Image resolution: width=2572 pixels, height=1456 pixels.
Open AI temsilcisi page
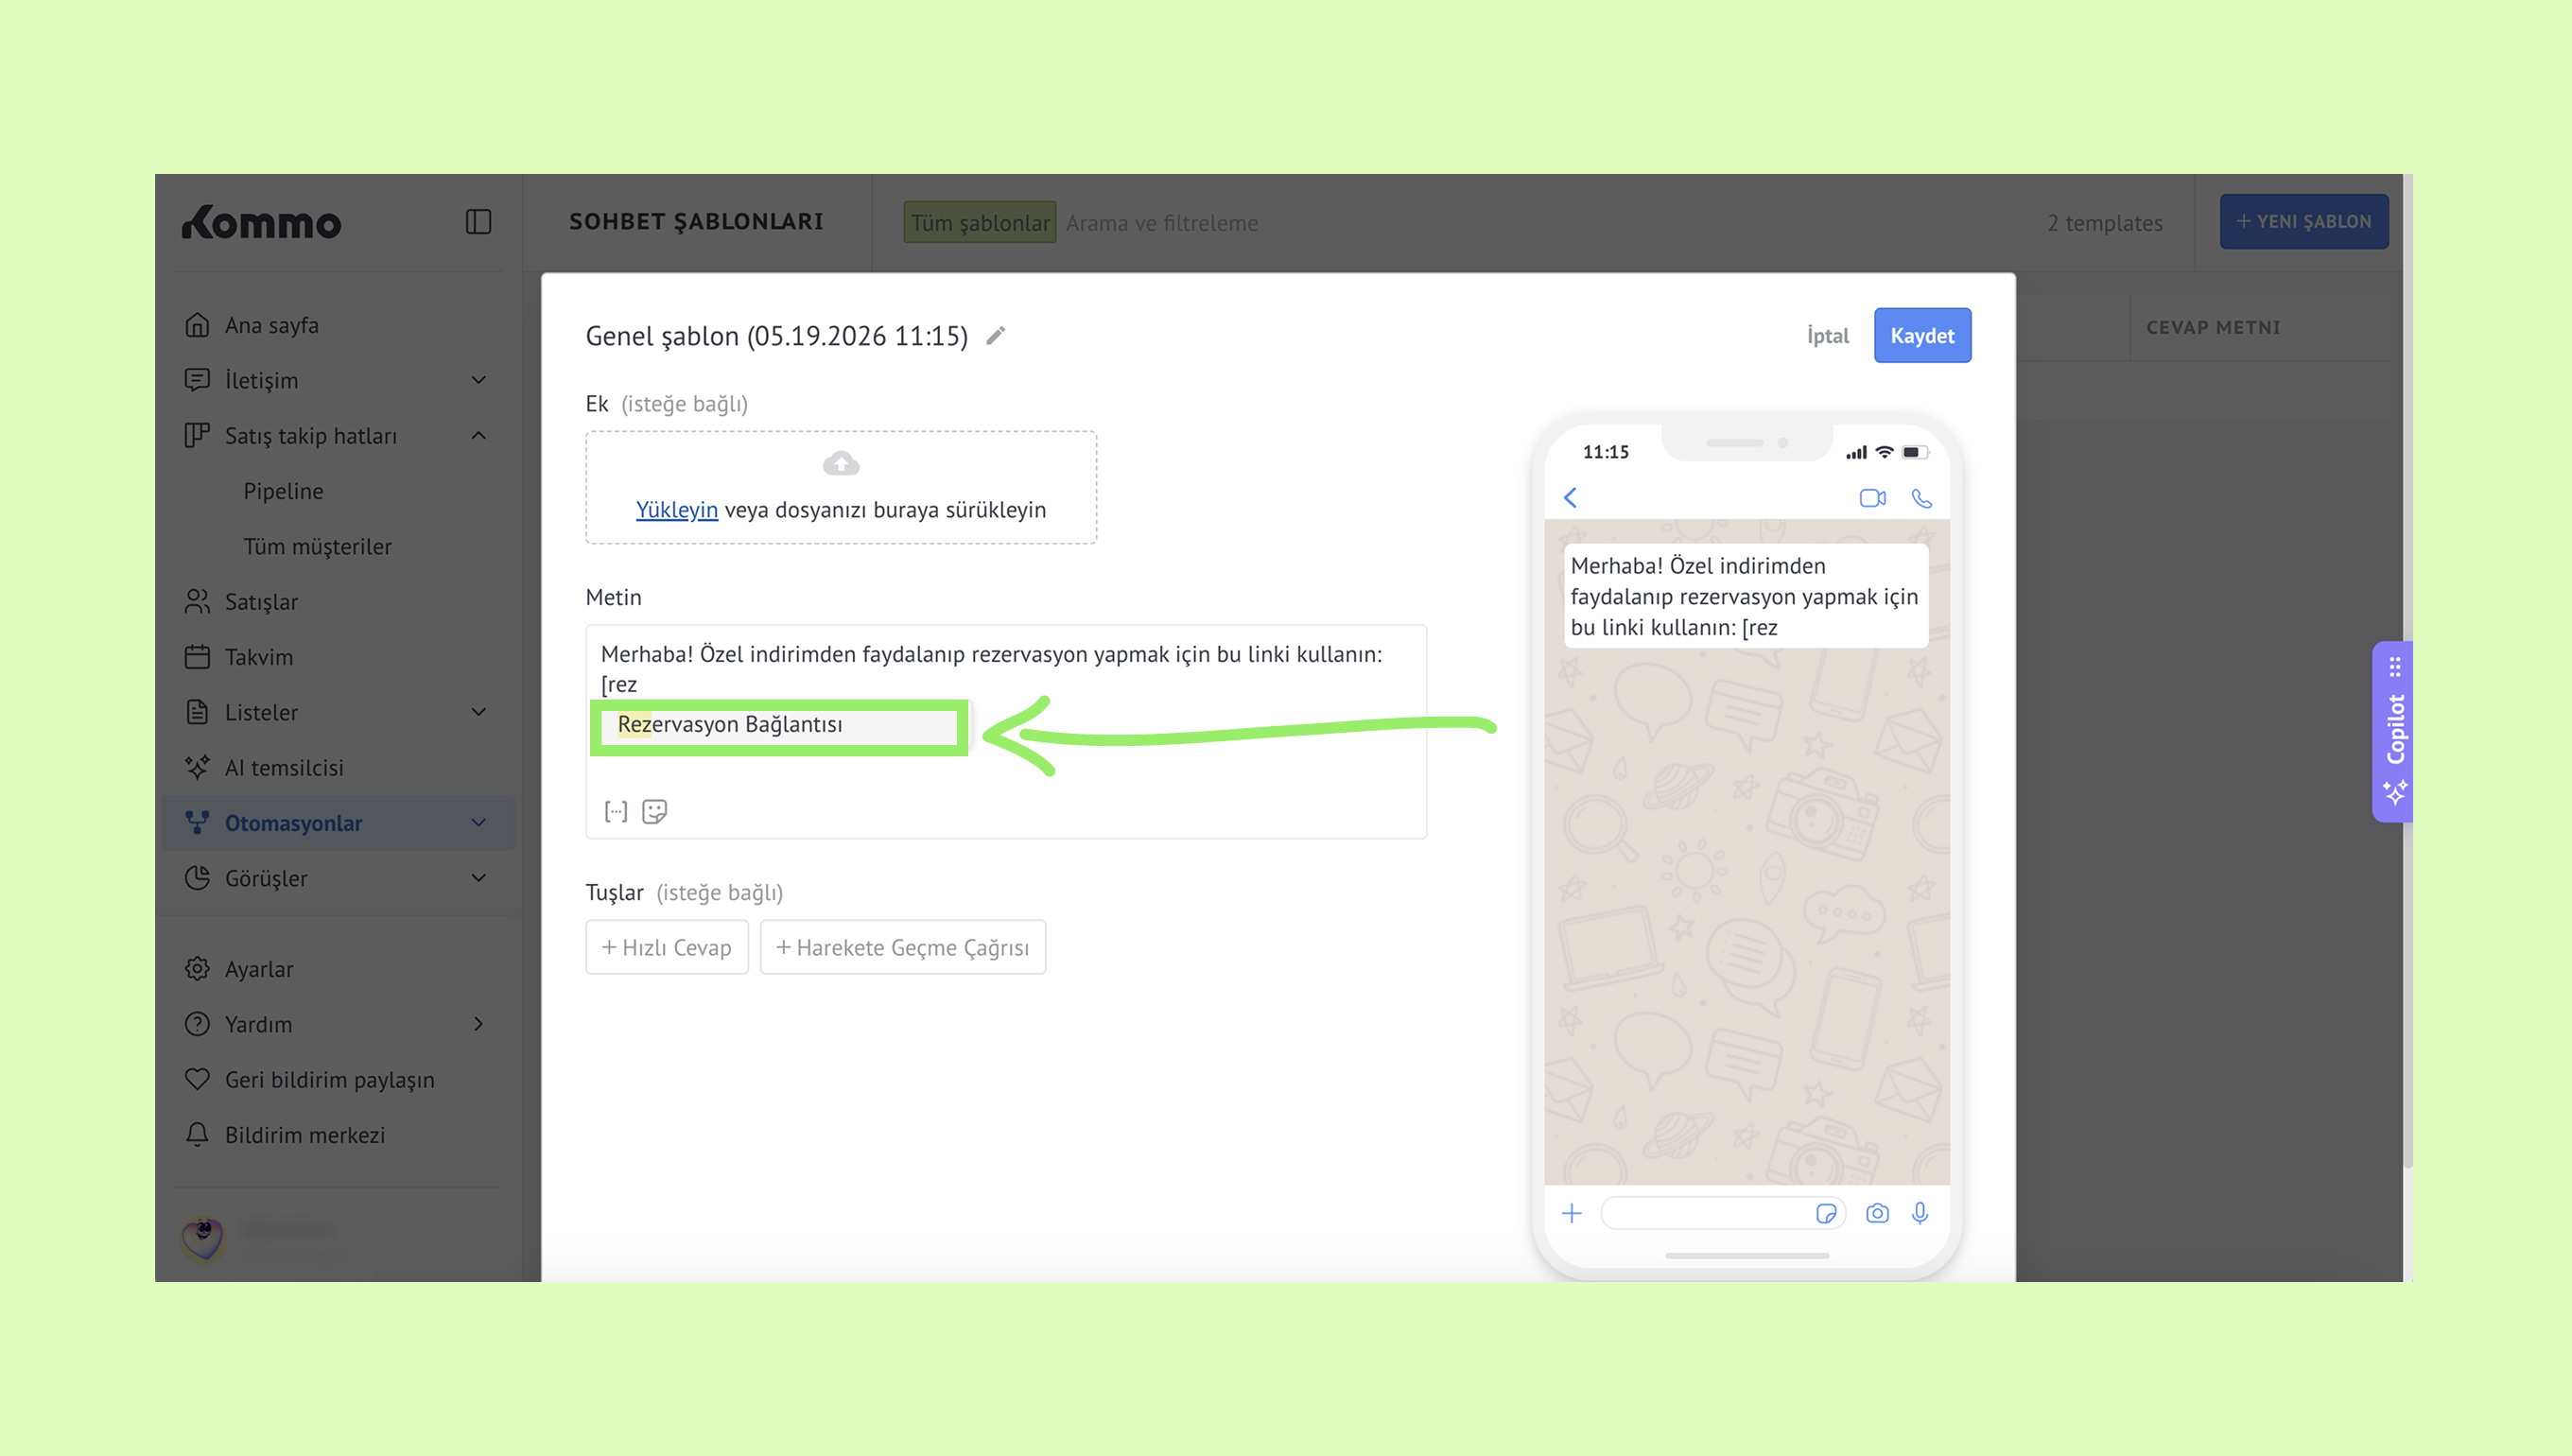(x=284, y=767)
